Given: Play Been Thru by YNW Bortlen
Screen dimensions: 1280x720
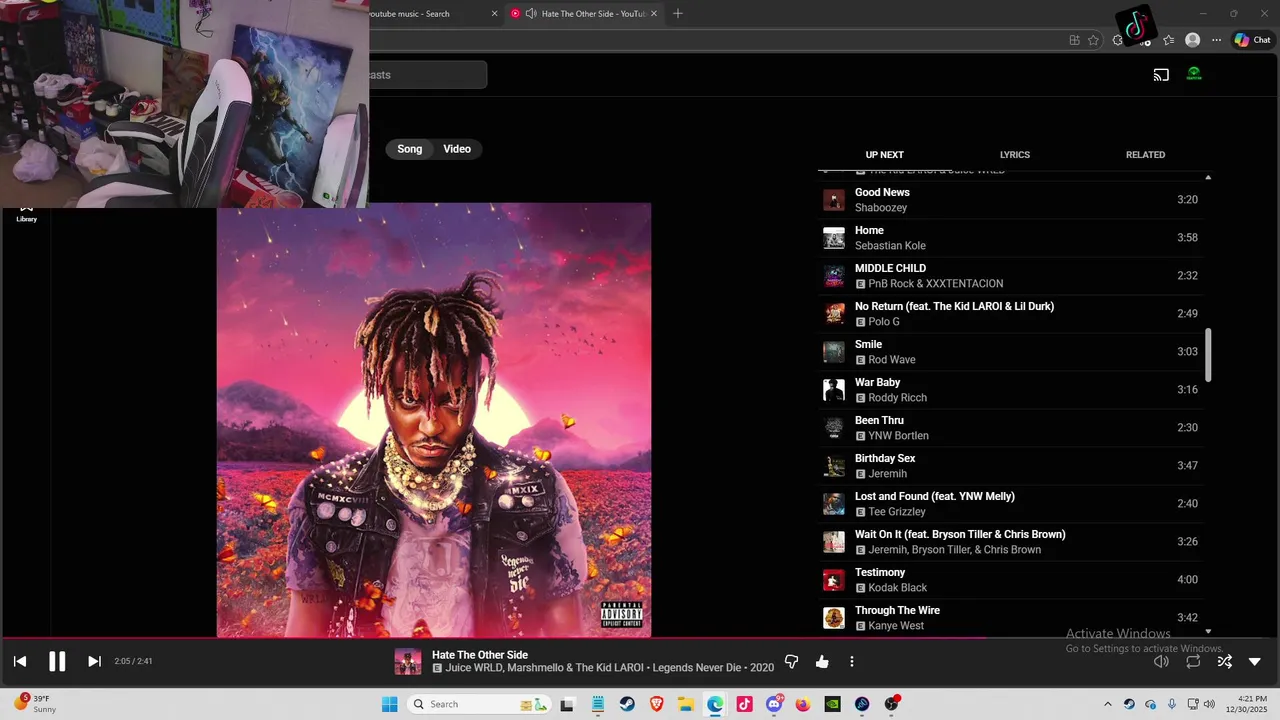Looking at the screenshot, I should click(1010, 428).
